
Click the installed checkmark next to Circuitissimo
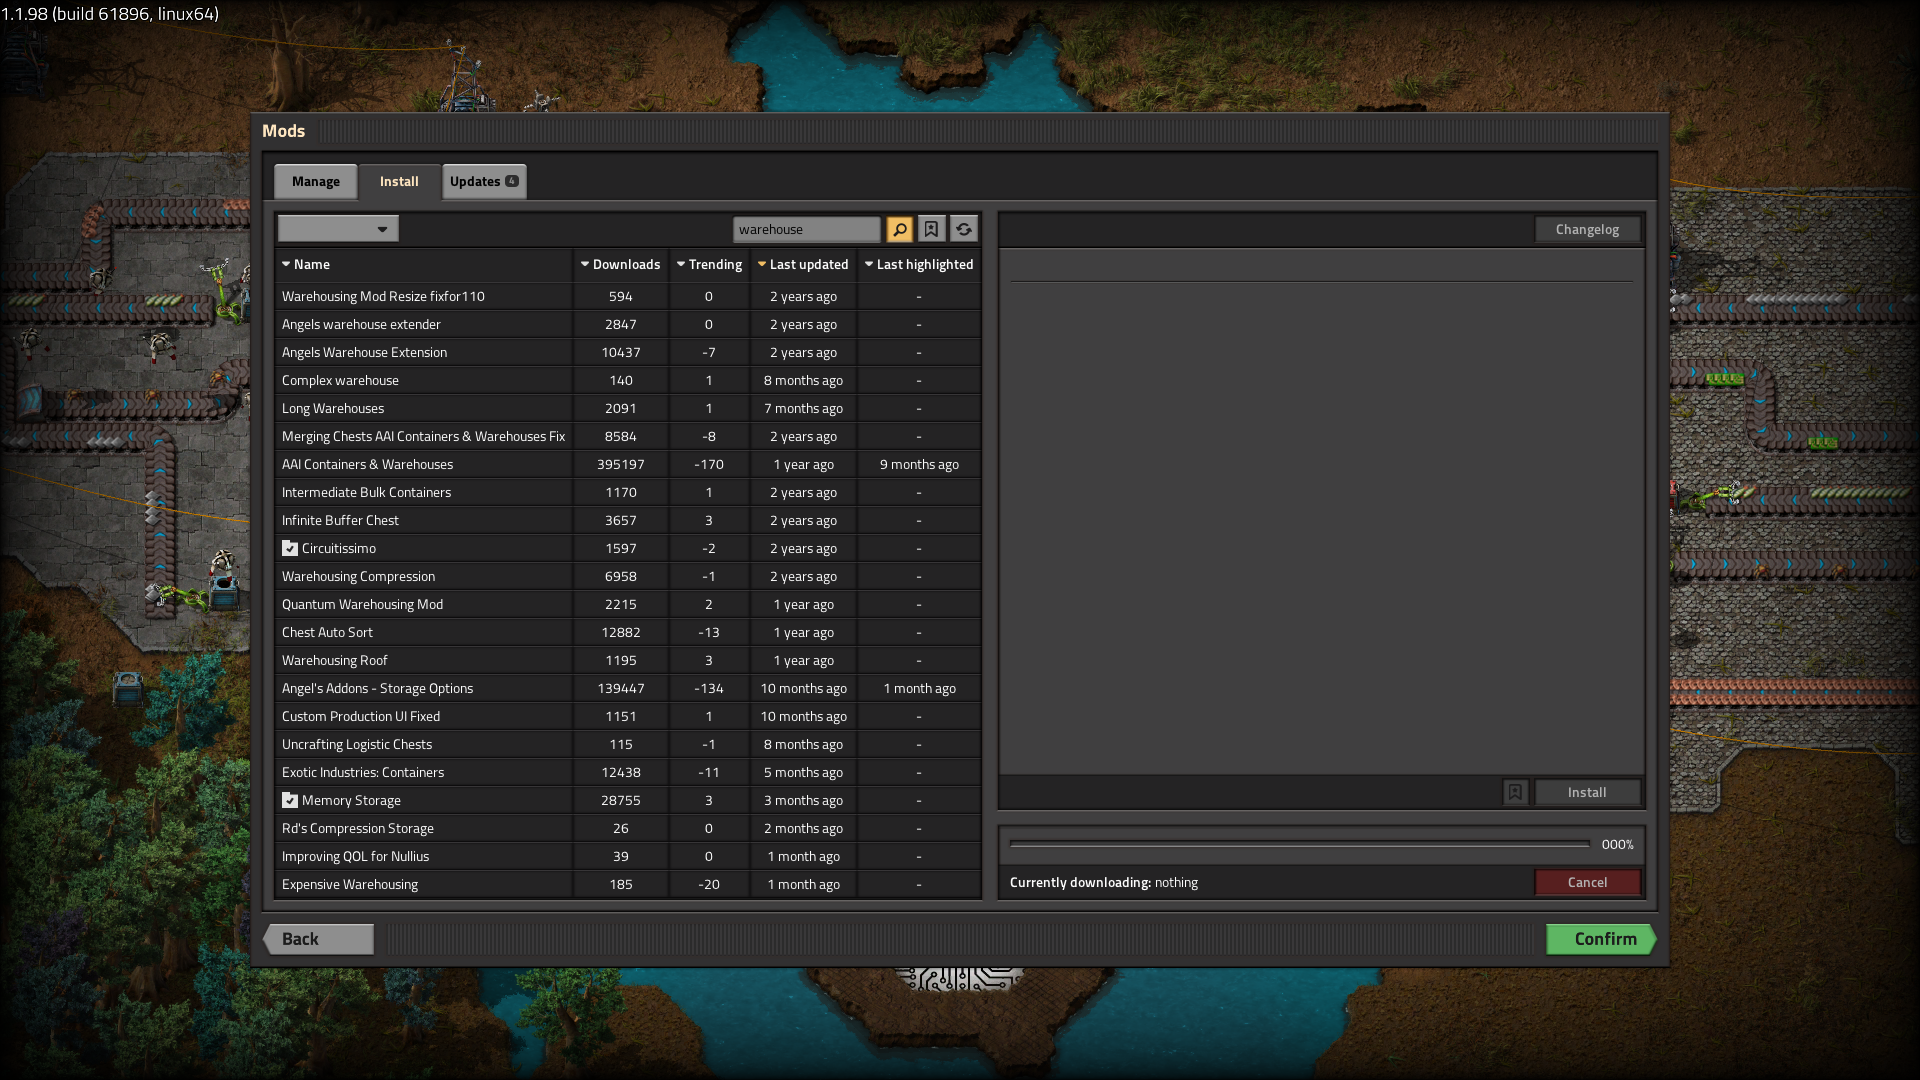point(290,548)
